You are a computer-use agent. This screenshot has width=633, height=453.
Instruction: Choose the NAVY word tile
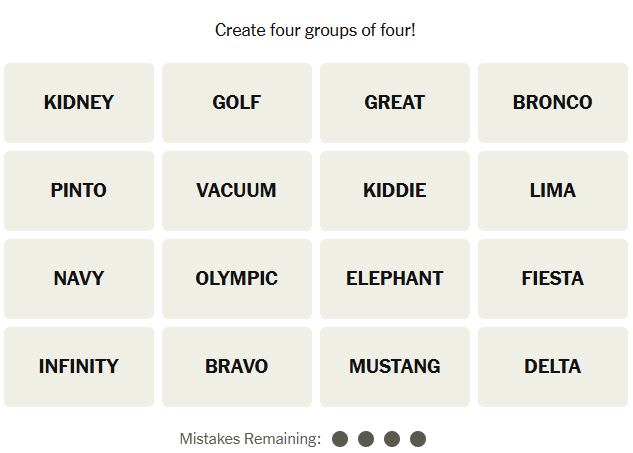(79, 278)
